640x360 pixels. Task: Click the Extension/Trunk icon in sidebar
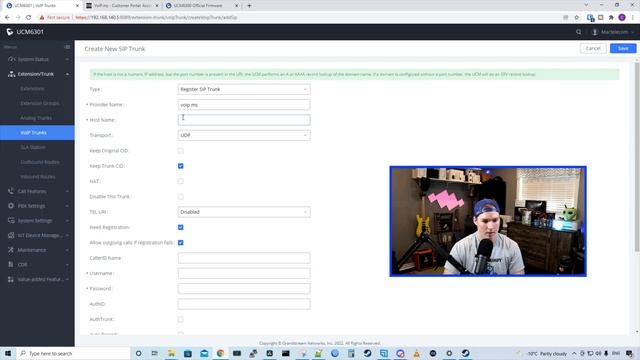pyautogui.click(x=11, y=74)
